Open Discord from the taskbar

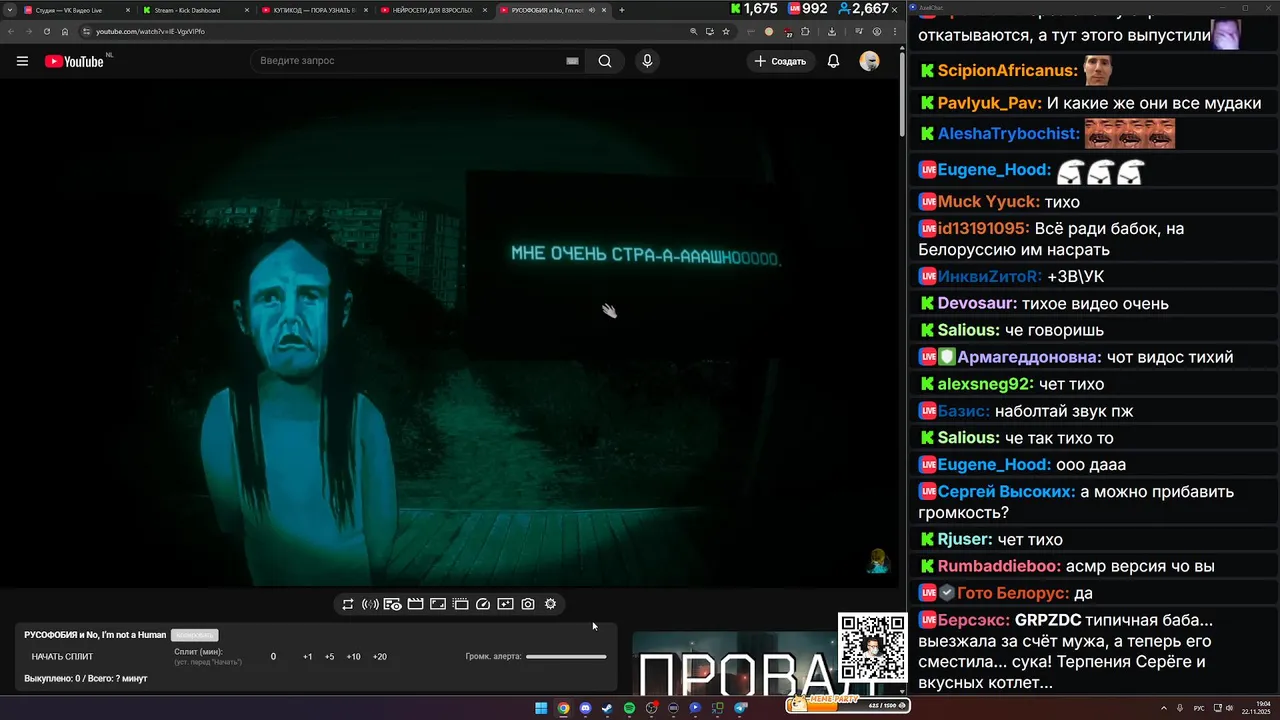tap(585, 708)
